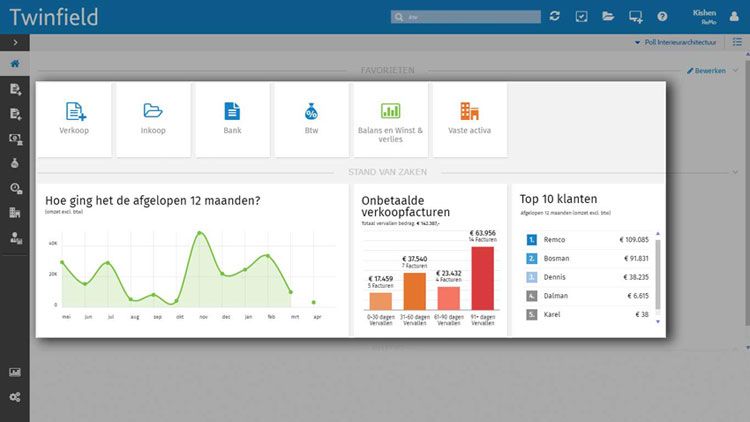Click the amount € 91.831
Image resolution: width=750 pixels, height=422 pixels.
[x=636, y=258]
